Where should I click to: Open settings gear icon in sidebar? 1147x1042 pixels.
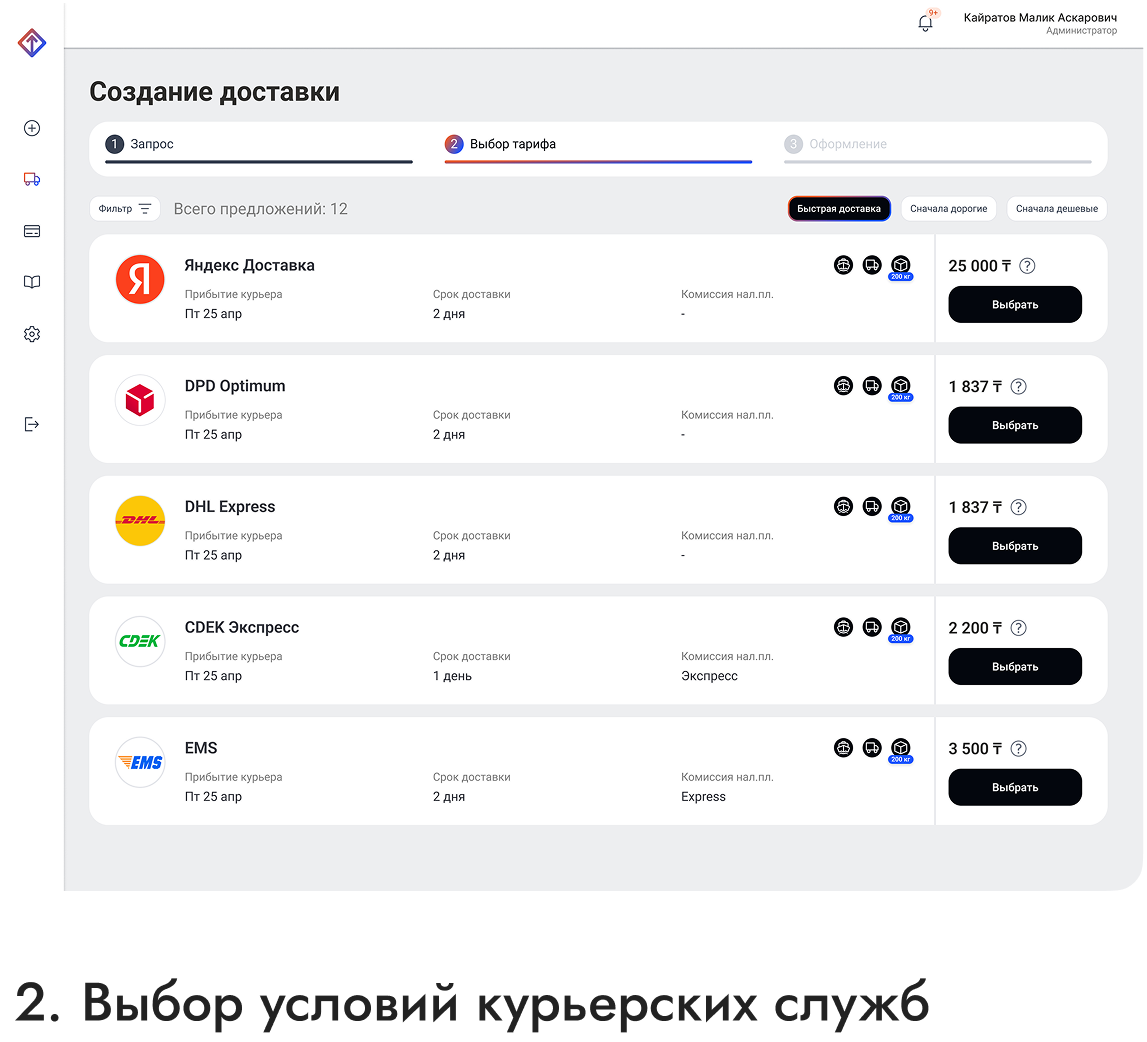pyautogui.click(x=32, y=334)
